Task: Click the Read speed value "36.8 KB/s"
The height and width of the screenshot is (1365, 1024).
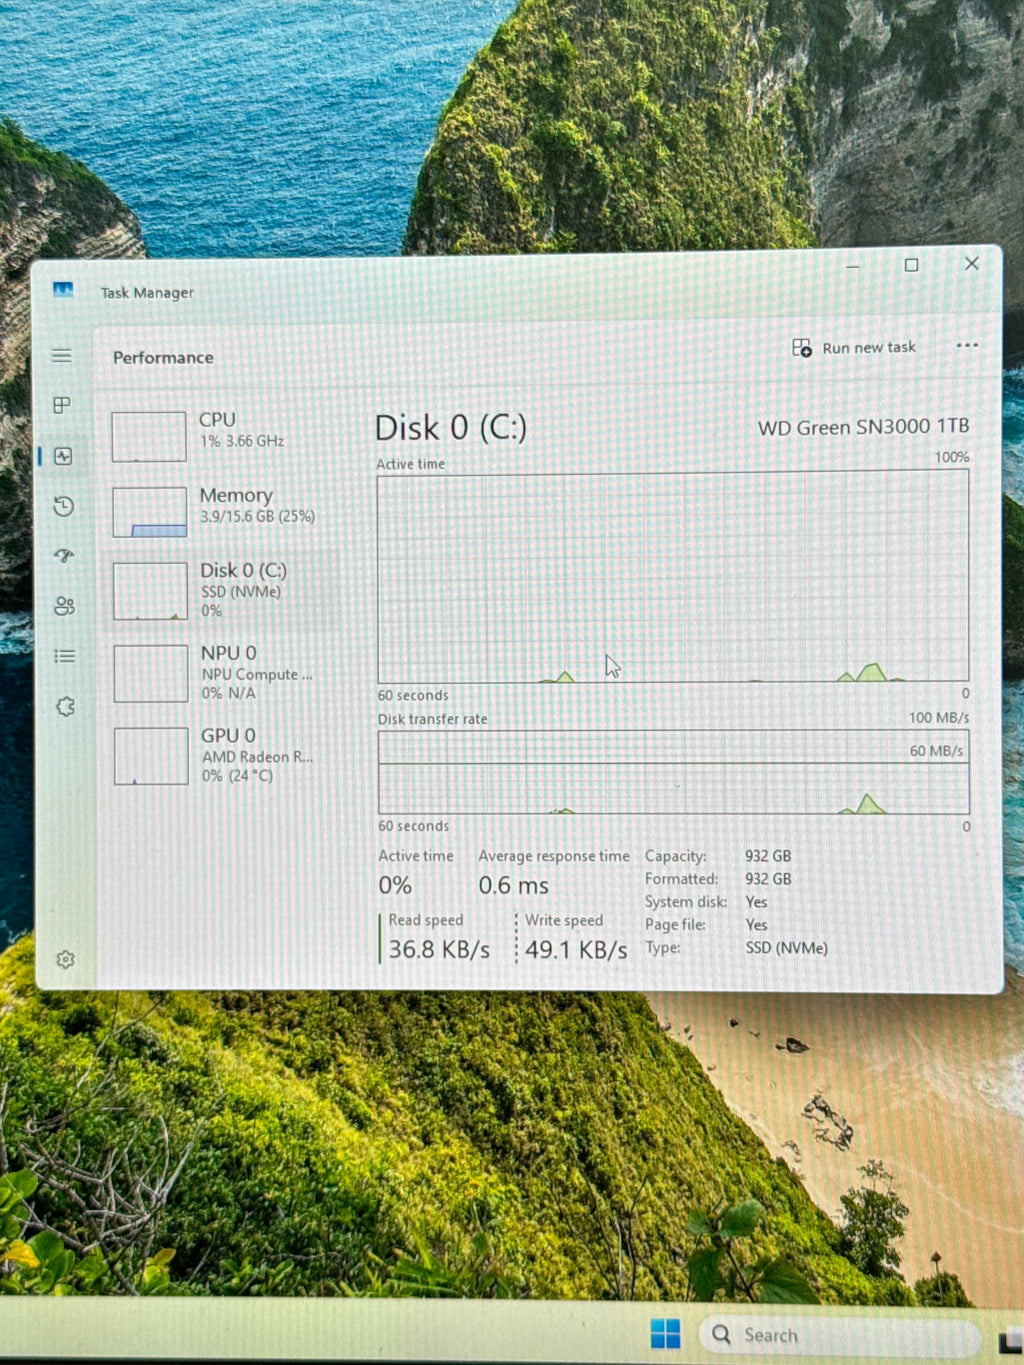Action: tap(439, 949)
